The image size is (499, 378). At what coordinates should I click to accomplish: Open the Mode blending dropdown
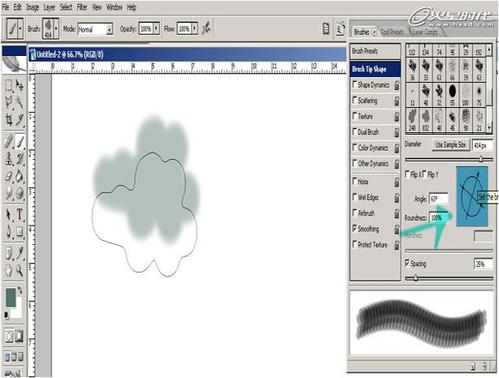pyautogui.click(x=109, y=29)
